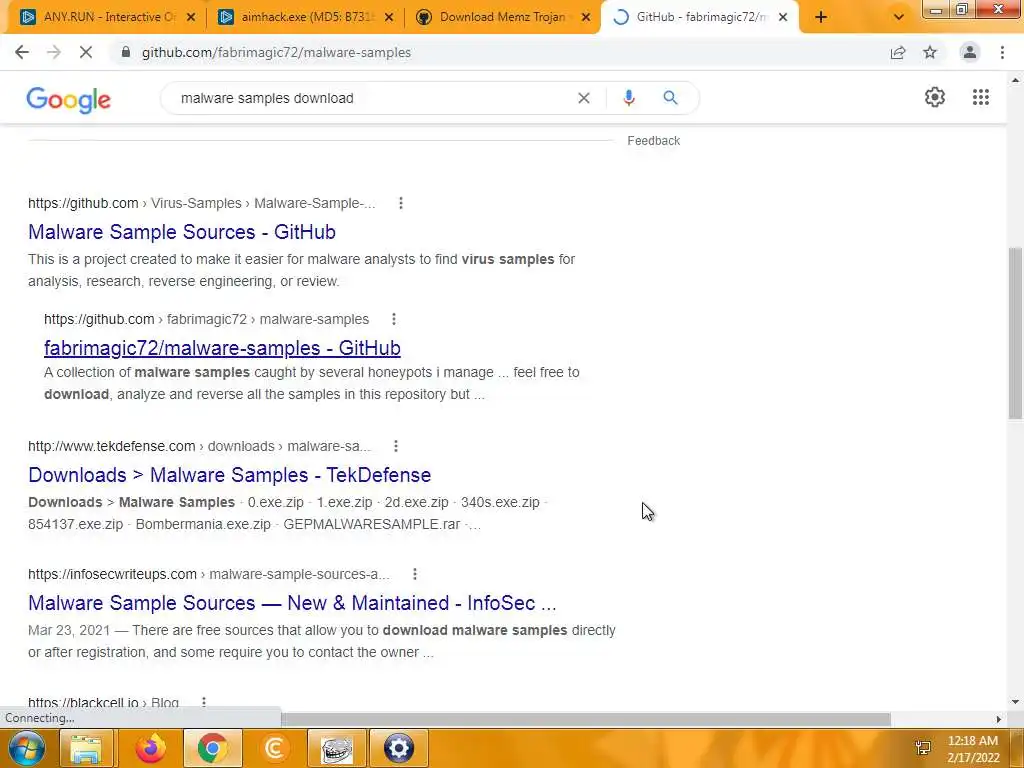Click the Feedback link
The image size is (1024, 768).
point(653,140)
